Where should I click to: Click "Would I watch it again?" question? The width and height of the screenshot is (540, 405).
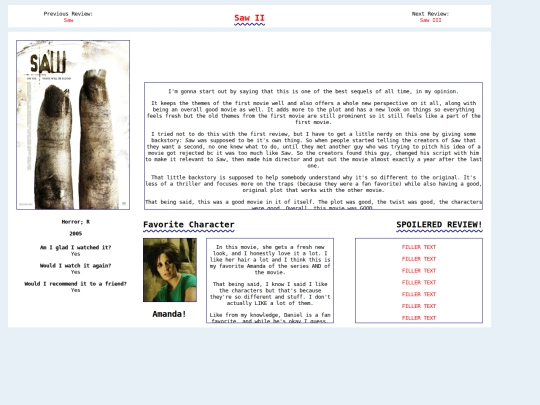(75, 266)
